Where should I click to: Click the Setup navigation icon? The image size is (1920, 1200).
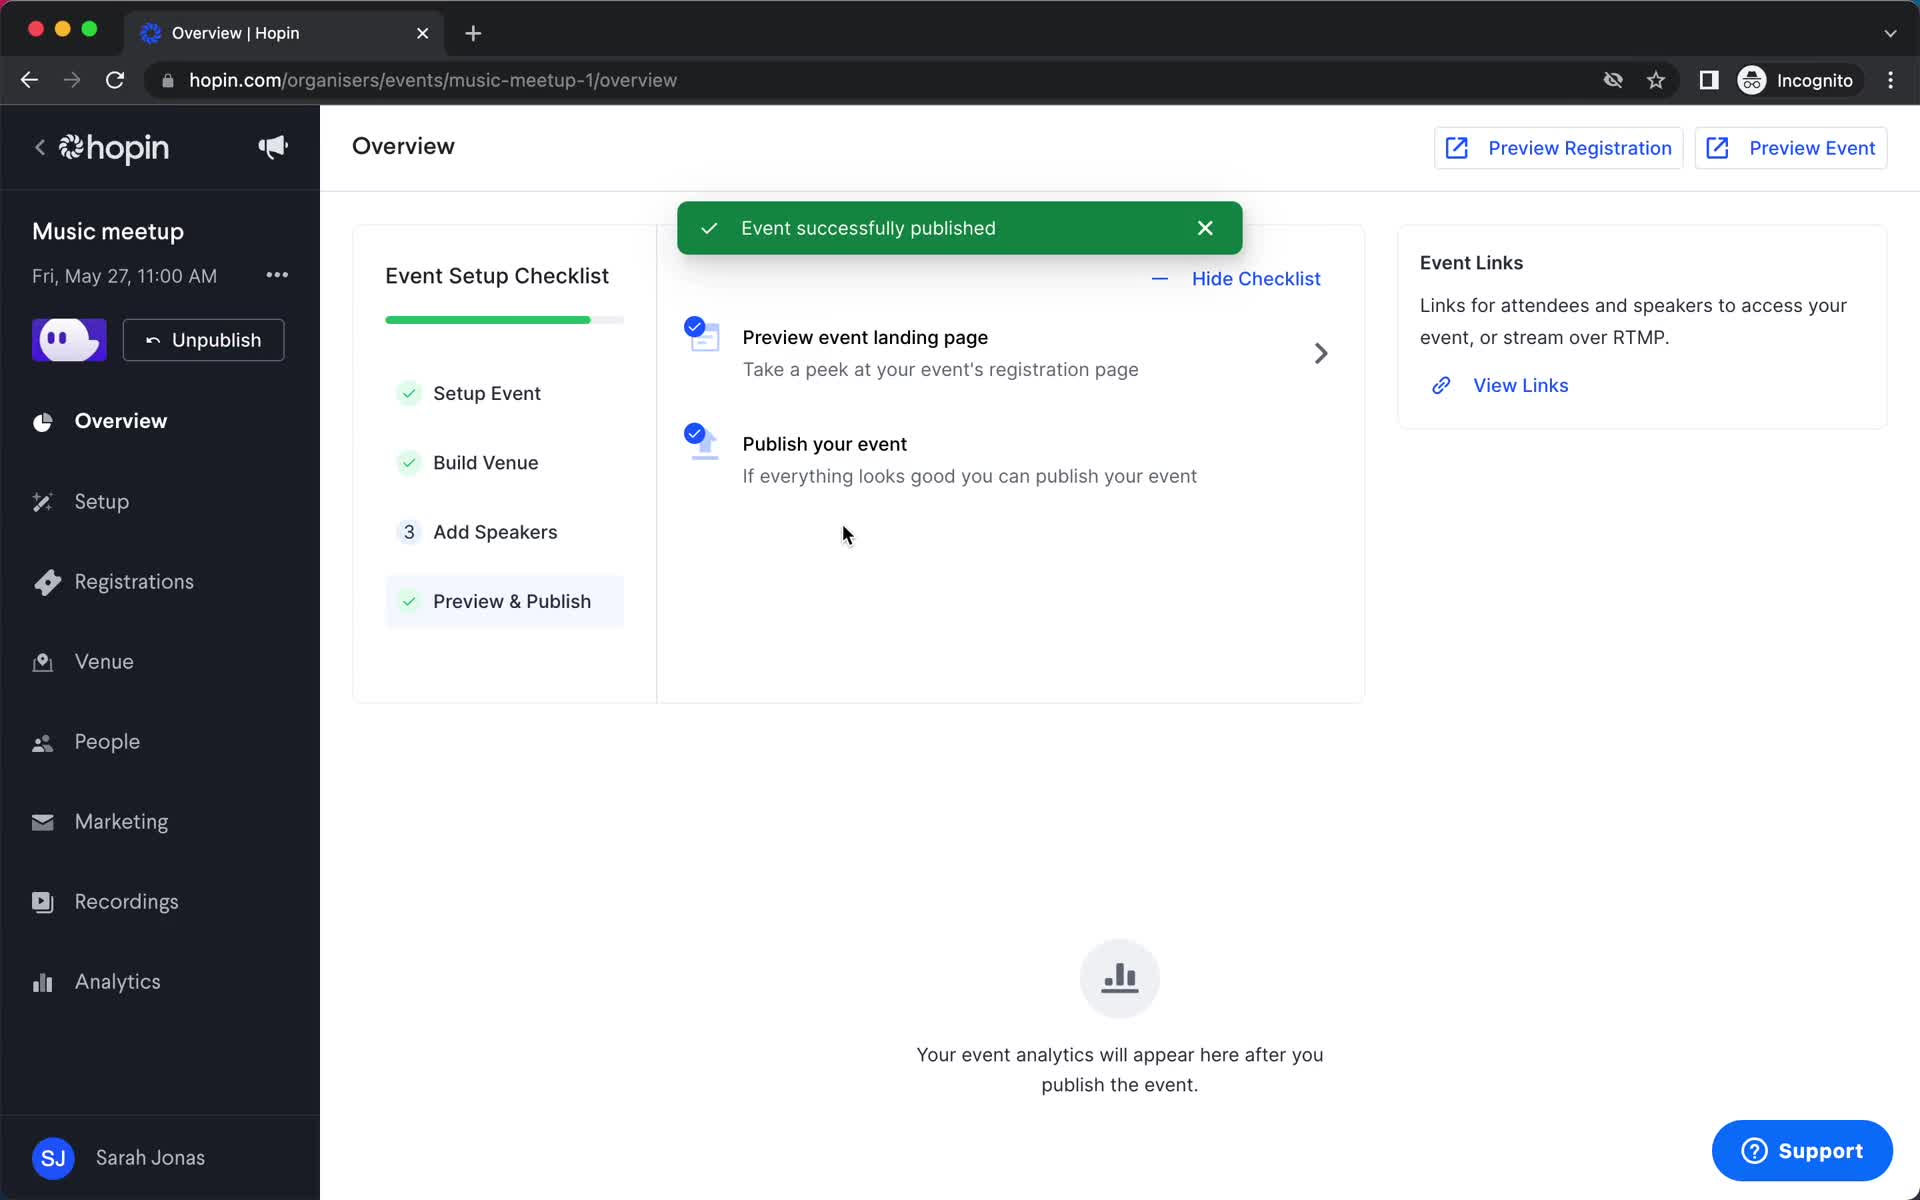coord(43,500)
